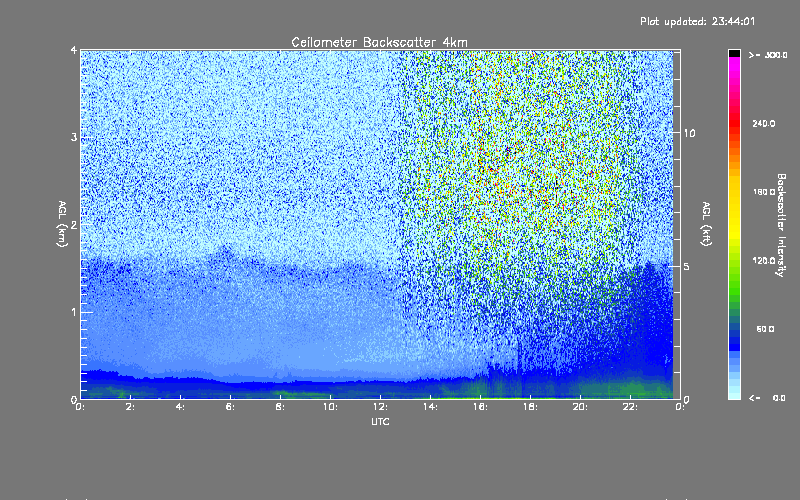The width and height of the screenshot is (800, 500).
Task: Select the 'UTC' axis label
Action: [380, 421]
